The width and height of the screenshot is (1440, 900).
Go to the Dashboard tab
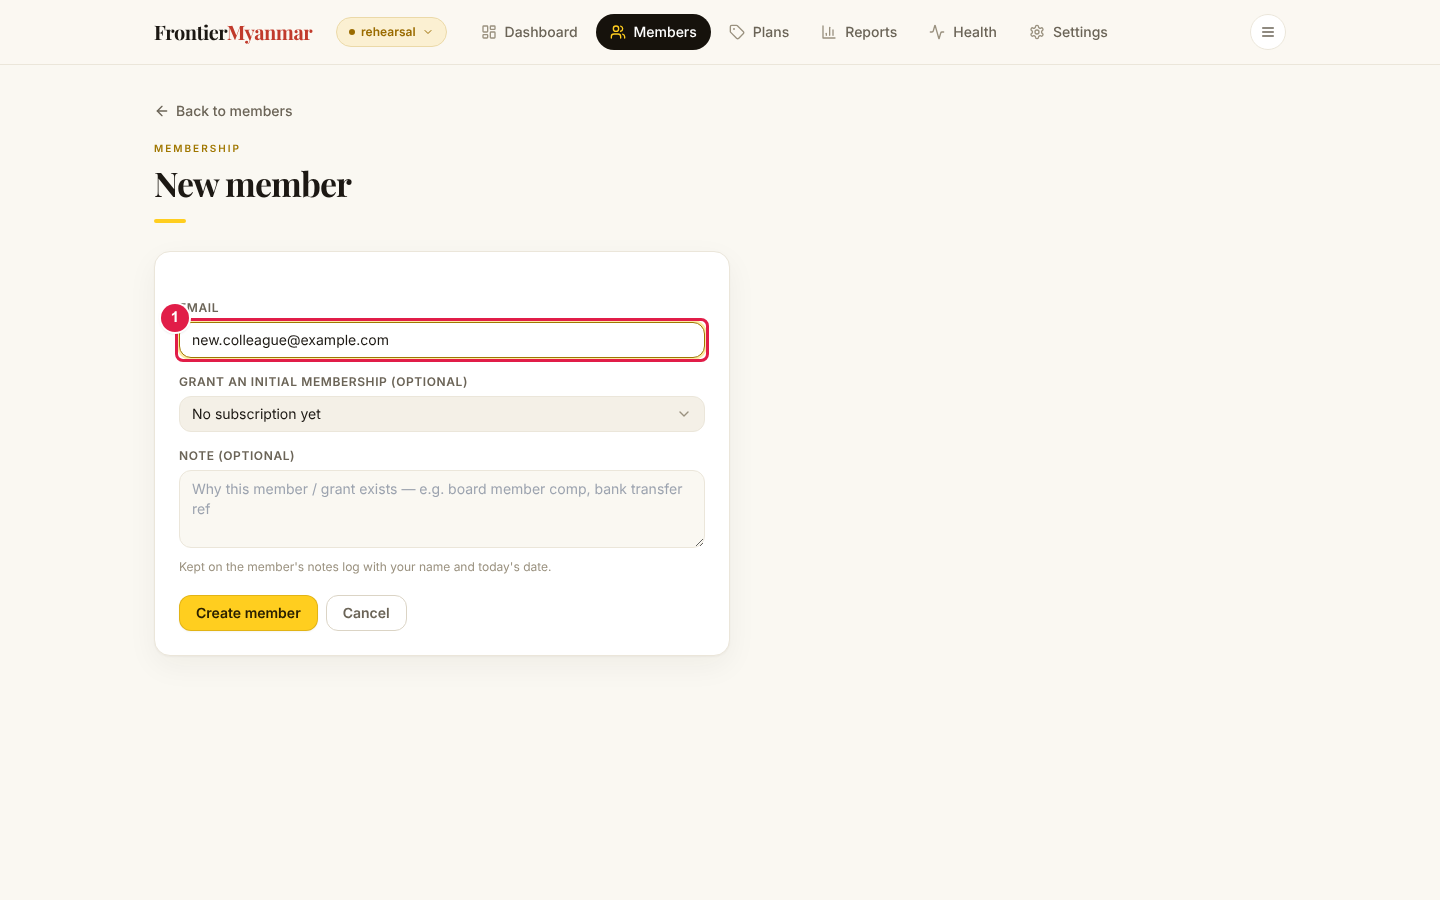click(529, 32)
